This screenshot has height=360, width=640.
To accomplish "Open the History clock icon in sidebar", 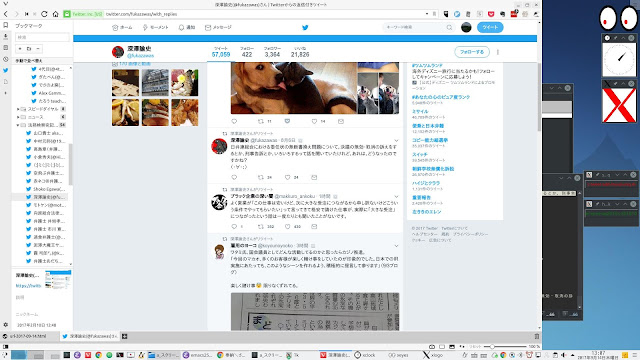I will point(5,59).
